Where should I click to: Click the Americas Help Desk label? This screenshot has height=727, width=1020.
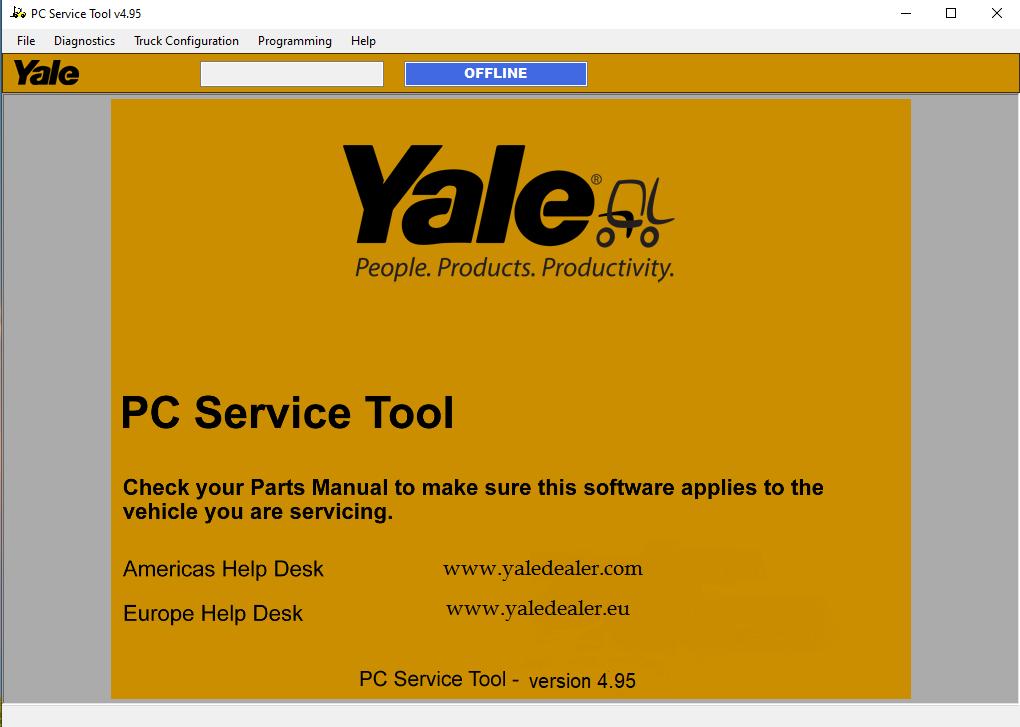pos(223,569)
